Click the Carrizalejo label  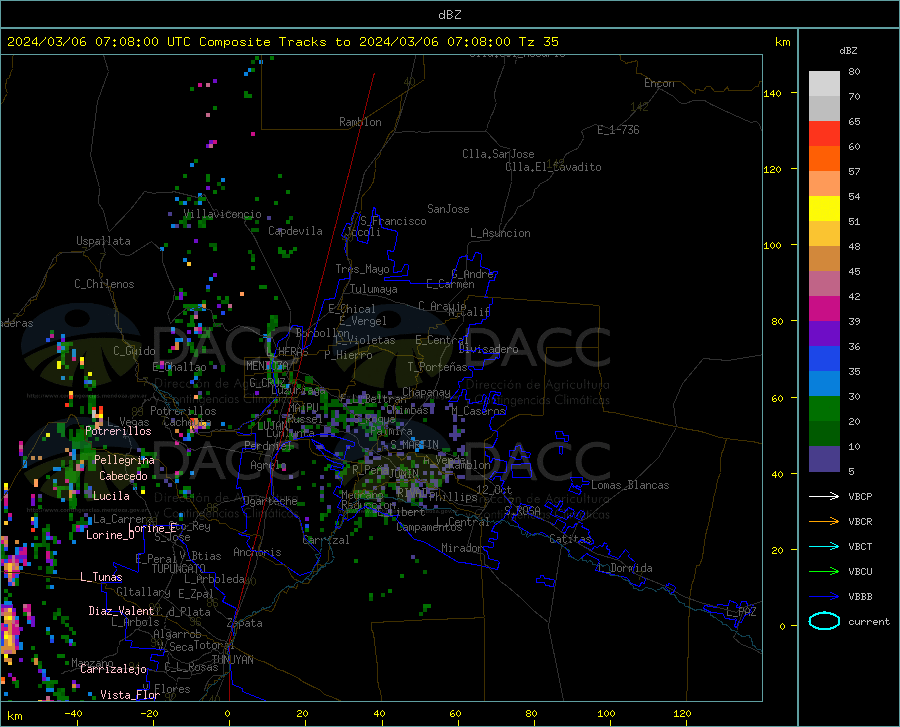(x=113, y=669)
